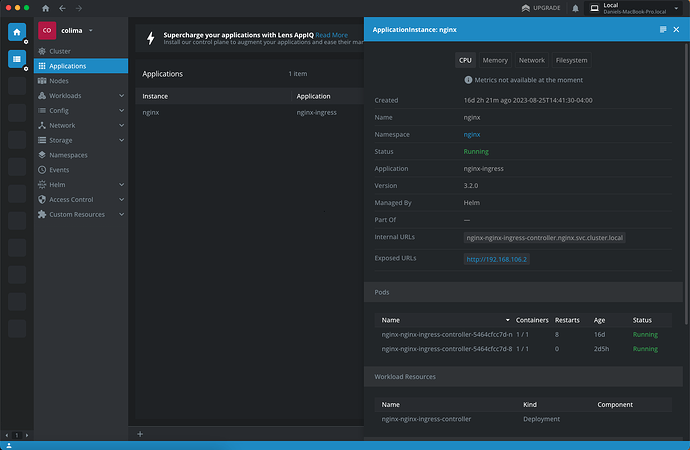Open the exposed URL http://192.168.106.2
This screenshot has height=450, width=690.
click(x=496, y=259)
